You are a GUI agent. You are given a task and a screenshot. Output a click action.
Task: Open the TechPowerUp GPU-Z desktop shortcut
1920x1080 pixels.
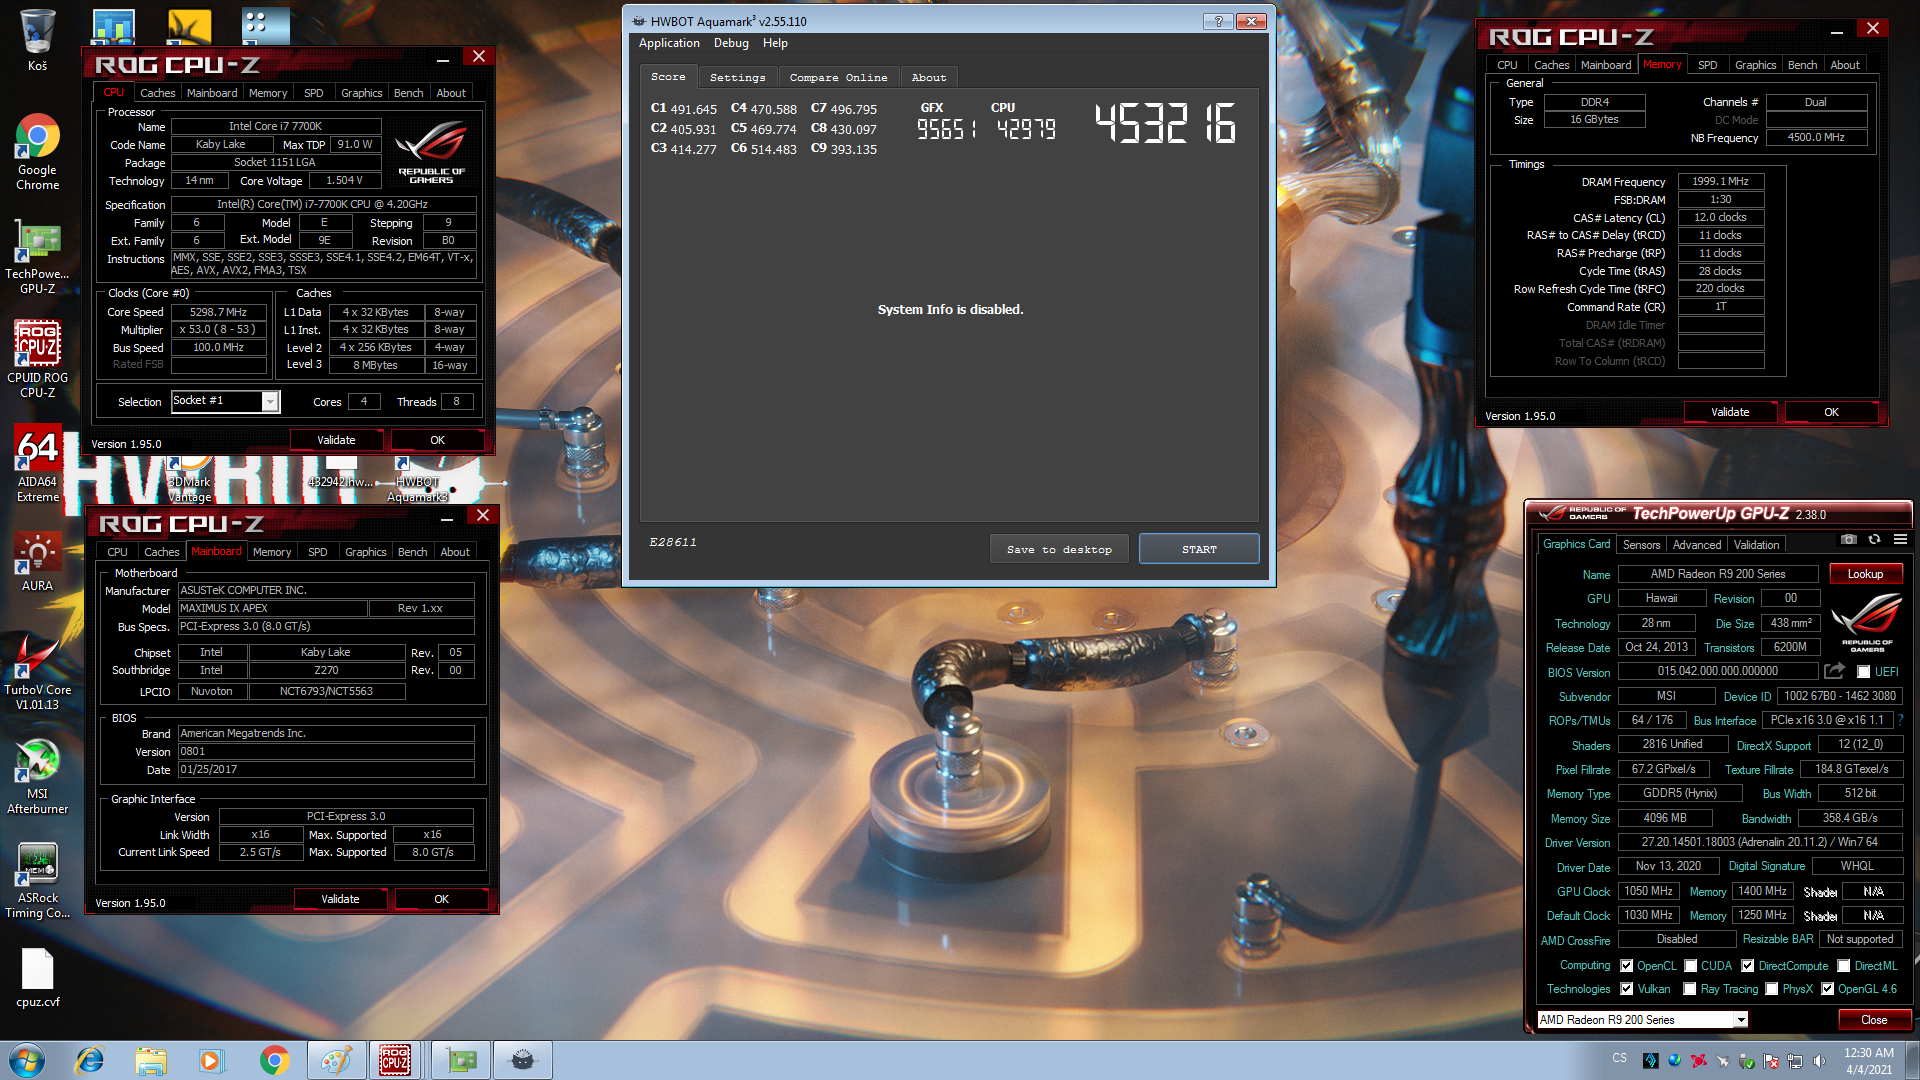pos(37,258)
